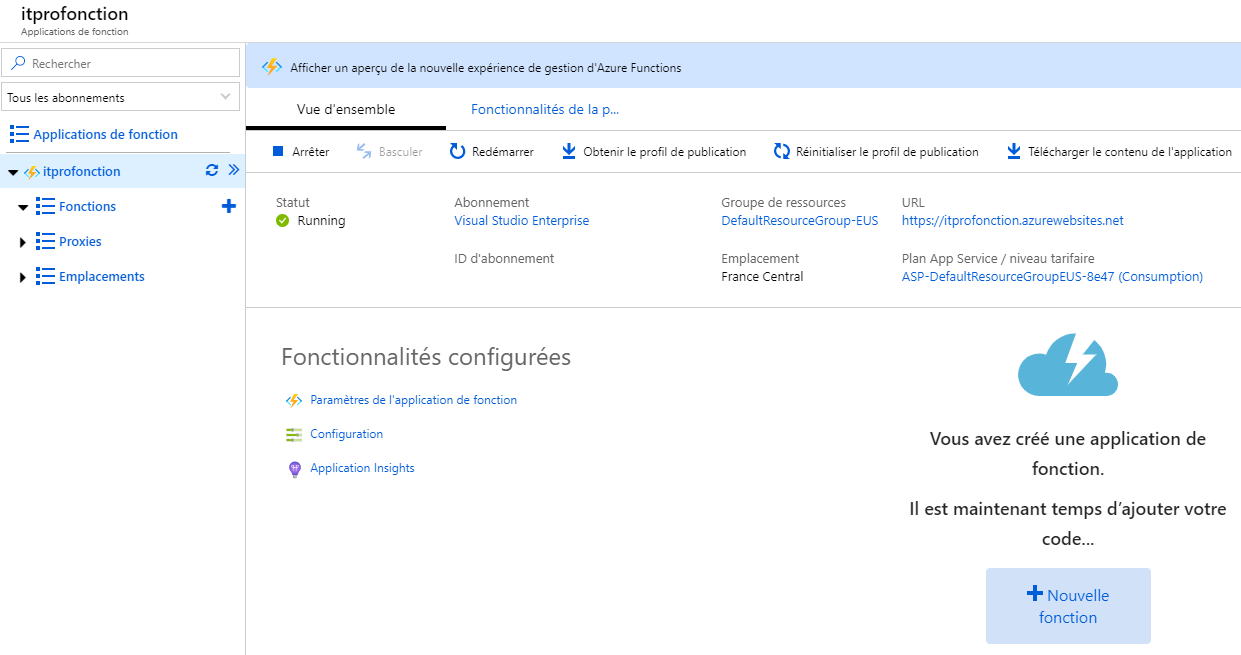Viewport: 1241px width, 655px height.
Task: Collapse the itprofonction tree node arrow
Action: pyautogui.click(x=12, y=172)
